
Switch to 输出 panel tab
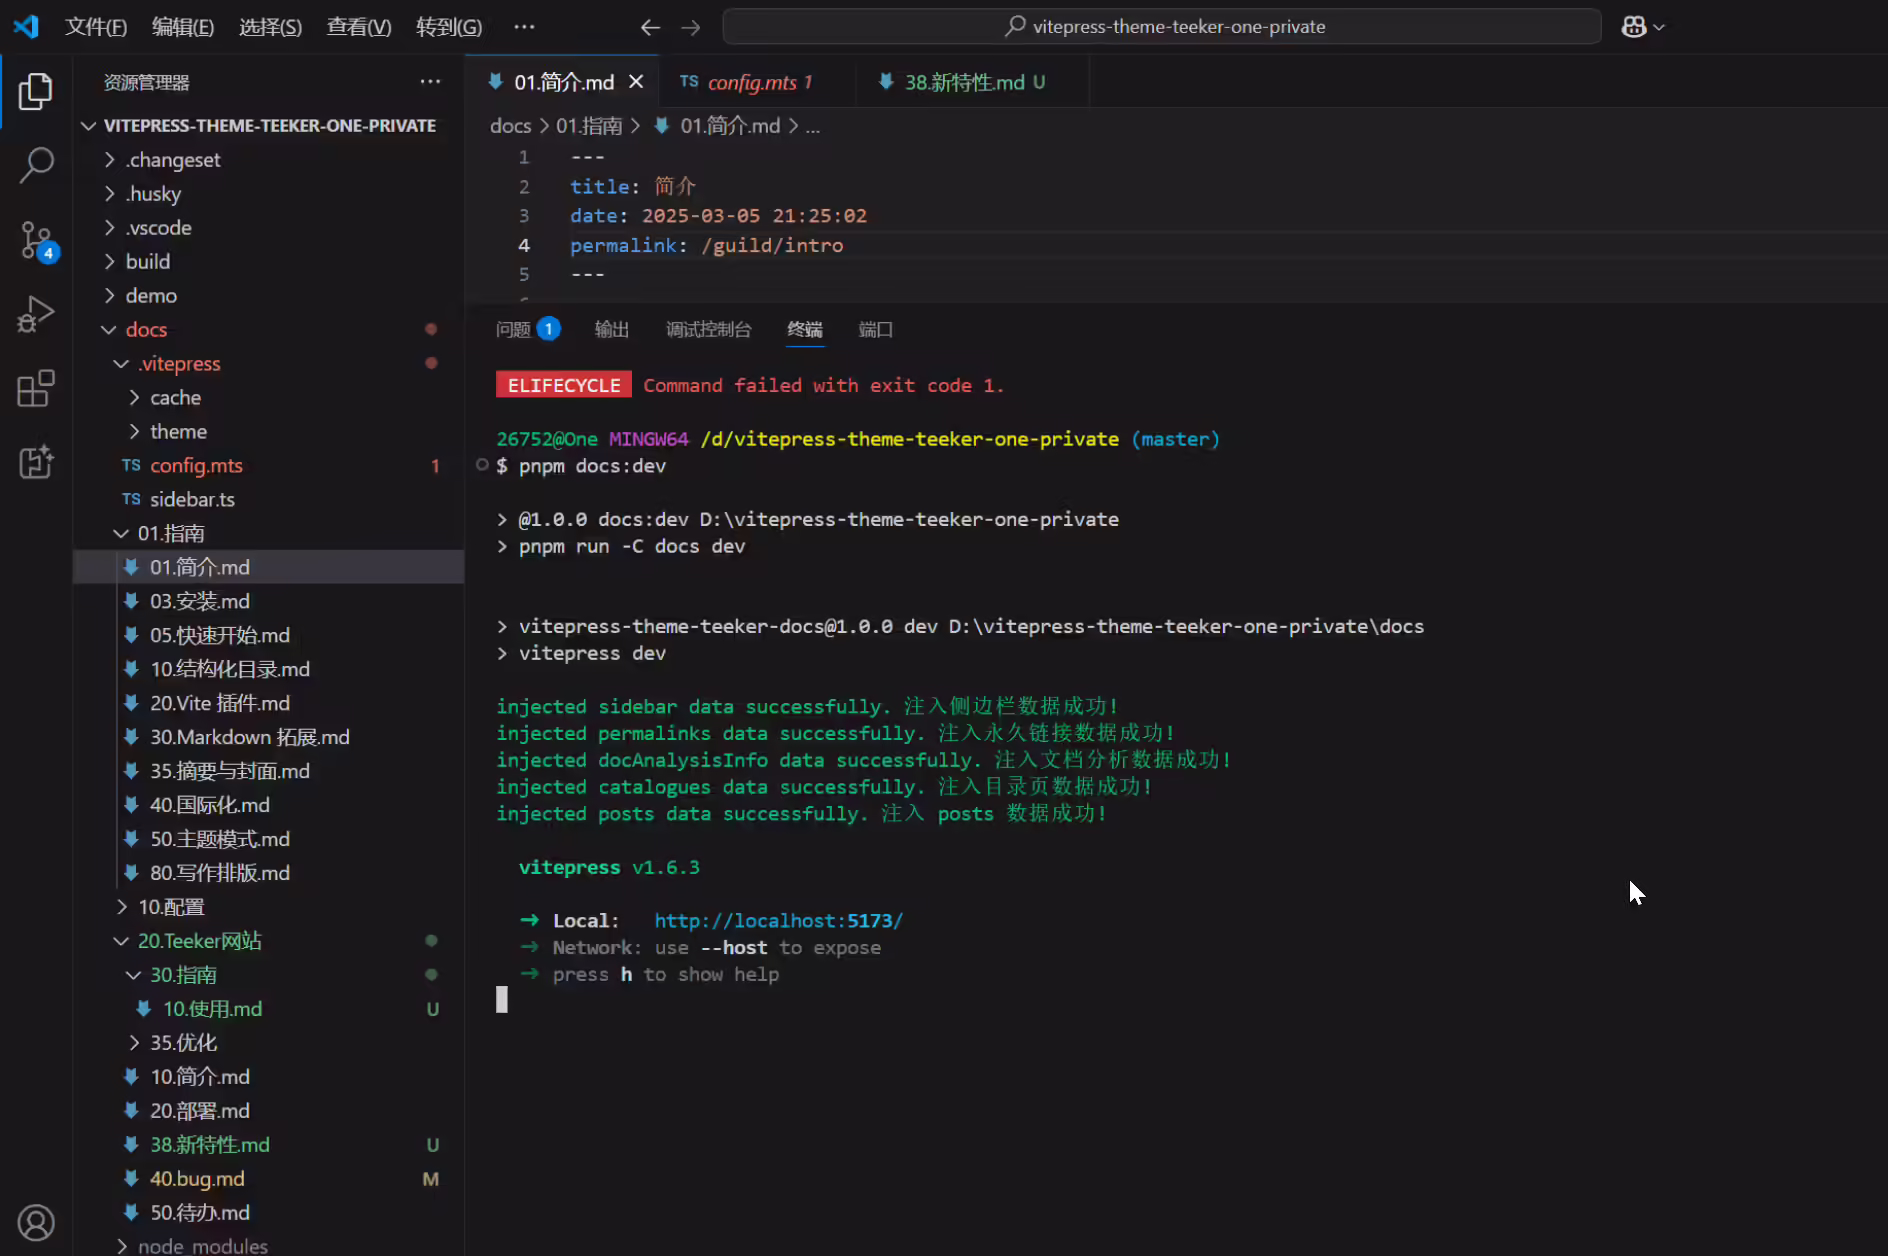[612, 329]
